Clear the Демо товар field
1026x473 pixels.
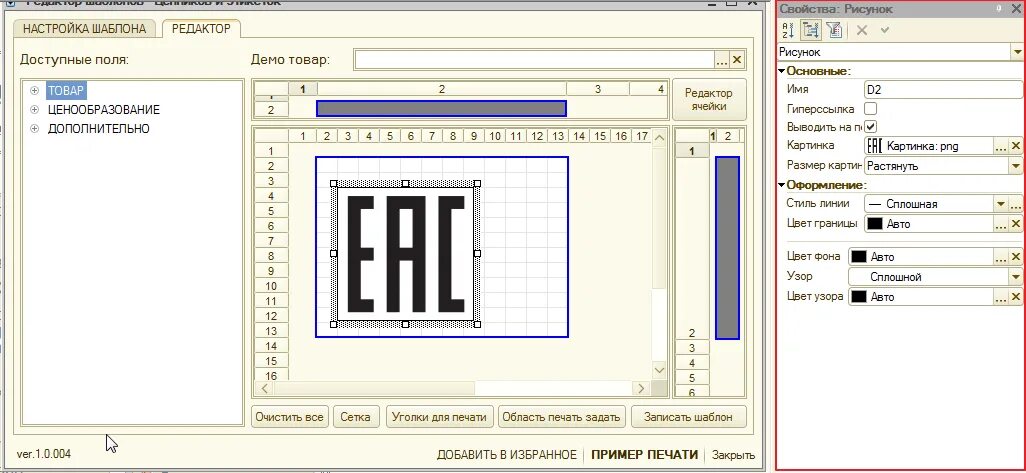(x=737, y=60)
